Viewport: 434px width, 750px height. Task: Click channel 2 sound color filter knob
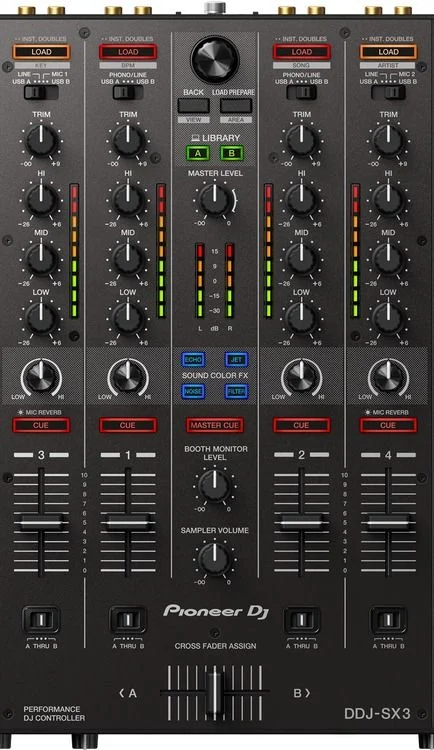coord(301,377)
